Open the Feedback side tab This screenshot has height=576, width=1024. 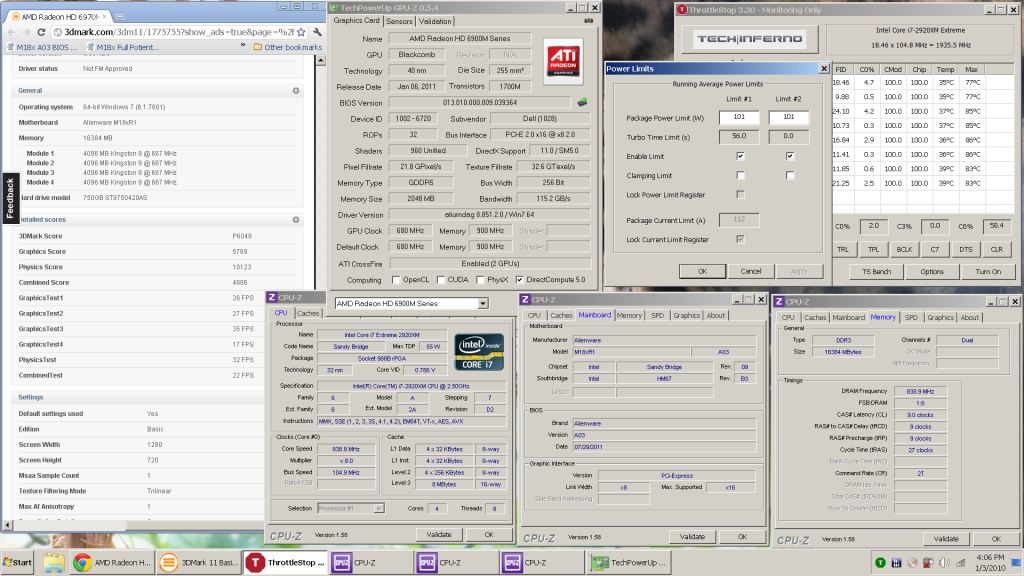pyautogui.click(x=10, y=199)
